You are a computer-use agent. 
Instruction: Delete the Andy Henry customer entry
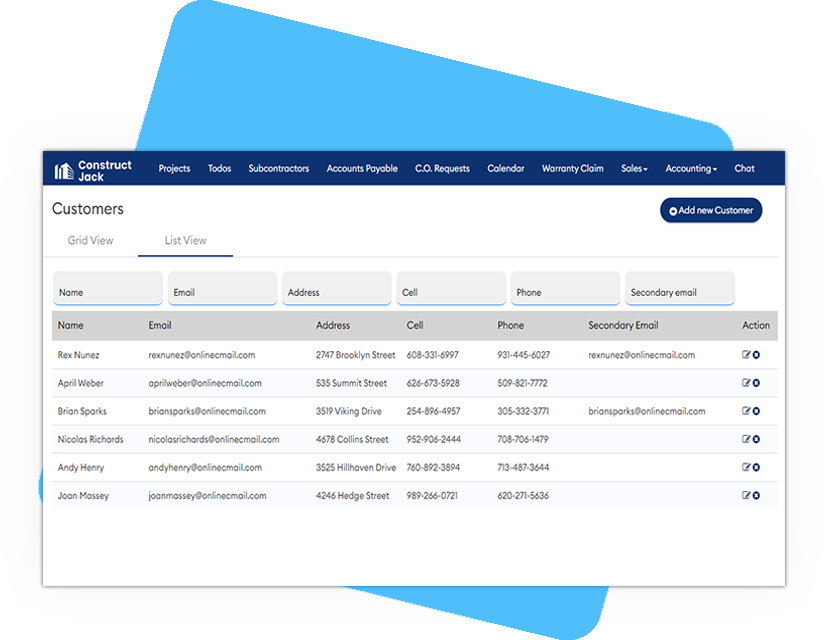tap(756, 467)
